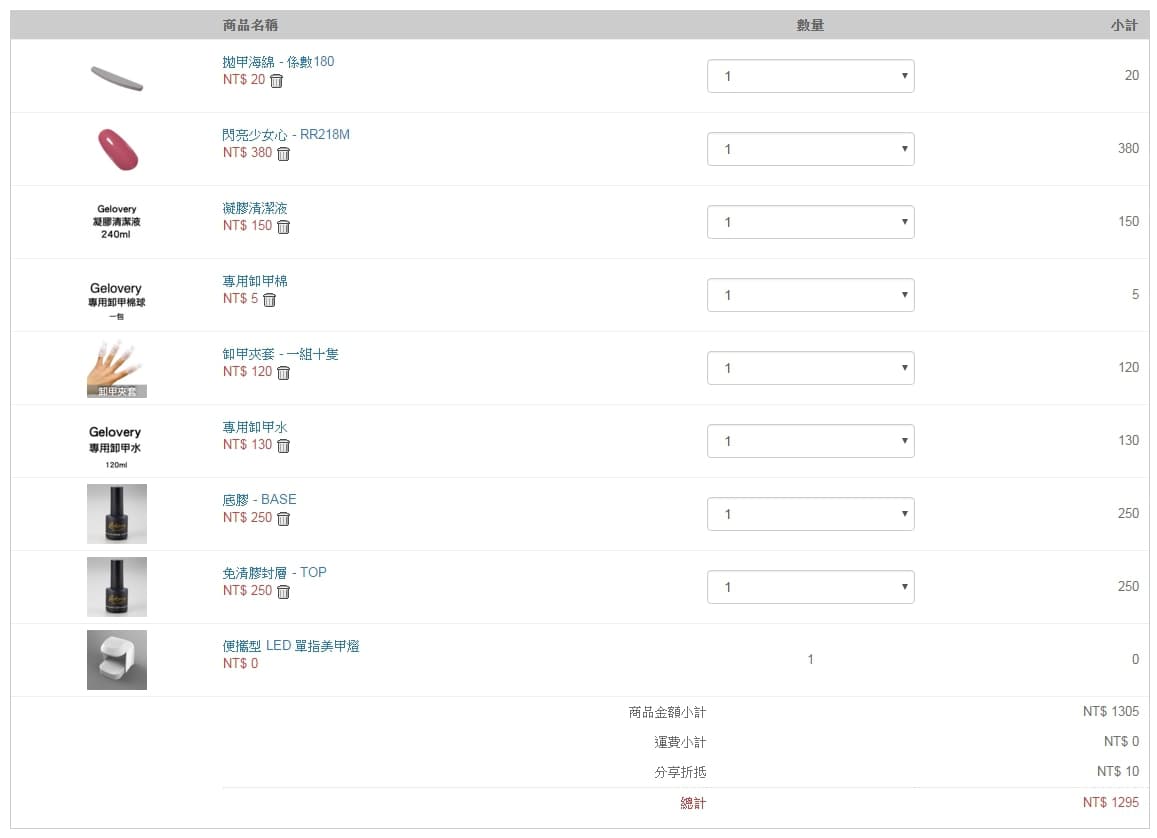Open quantity dropdown for 拋甲海綿

(x=810, y=76)
